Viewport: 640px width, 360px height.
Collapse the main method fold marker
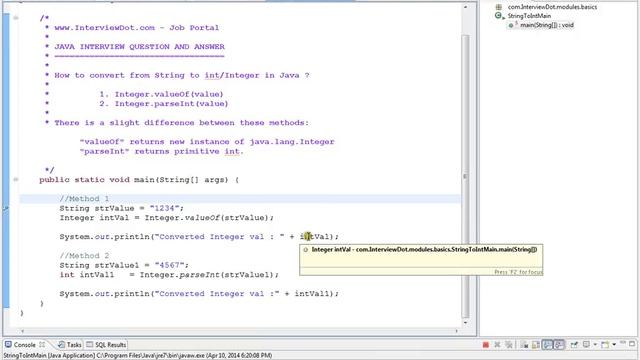(x=16, y=180)
